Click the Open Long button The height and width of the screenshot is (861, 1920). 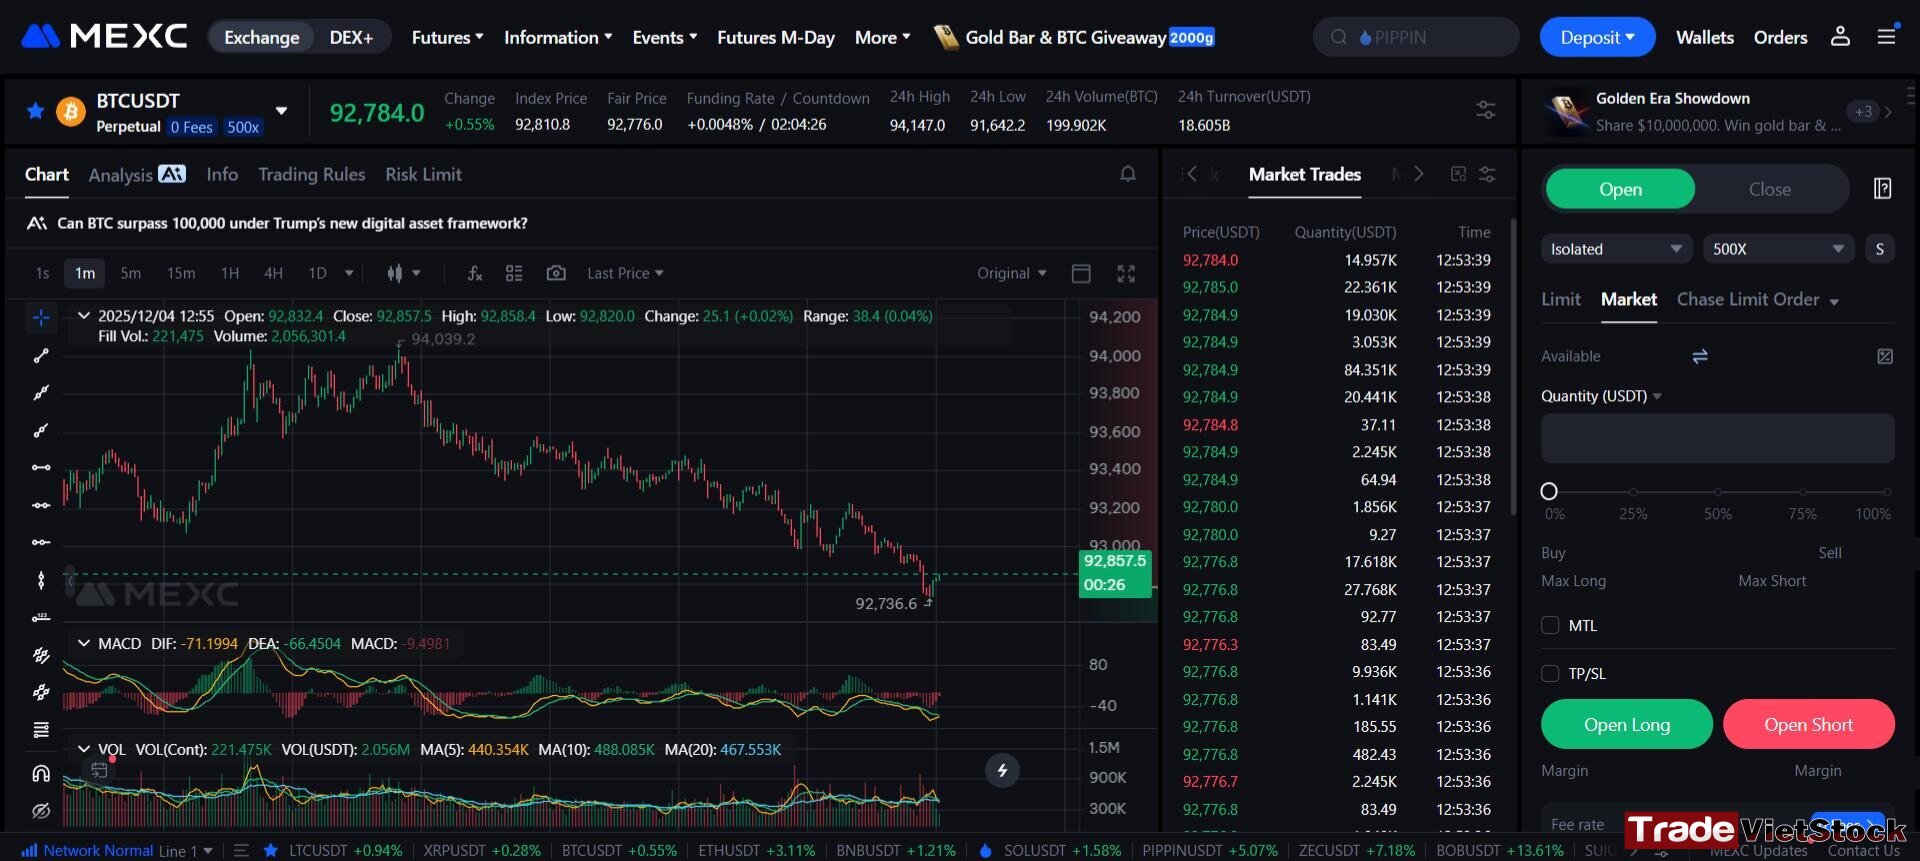(1627, 725)
